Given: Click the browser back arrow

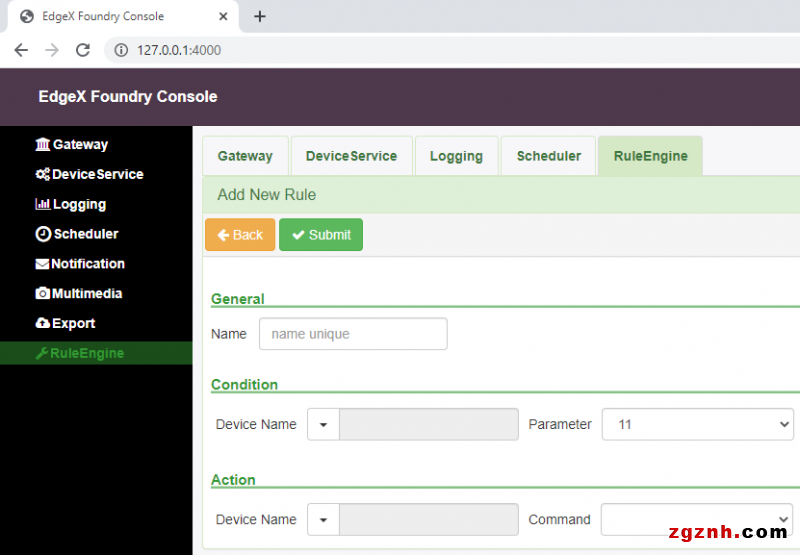Looking at the screenshot, I should tap(21, 50).
